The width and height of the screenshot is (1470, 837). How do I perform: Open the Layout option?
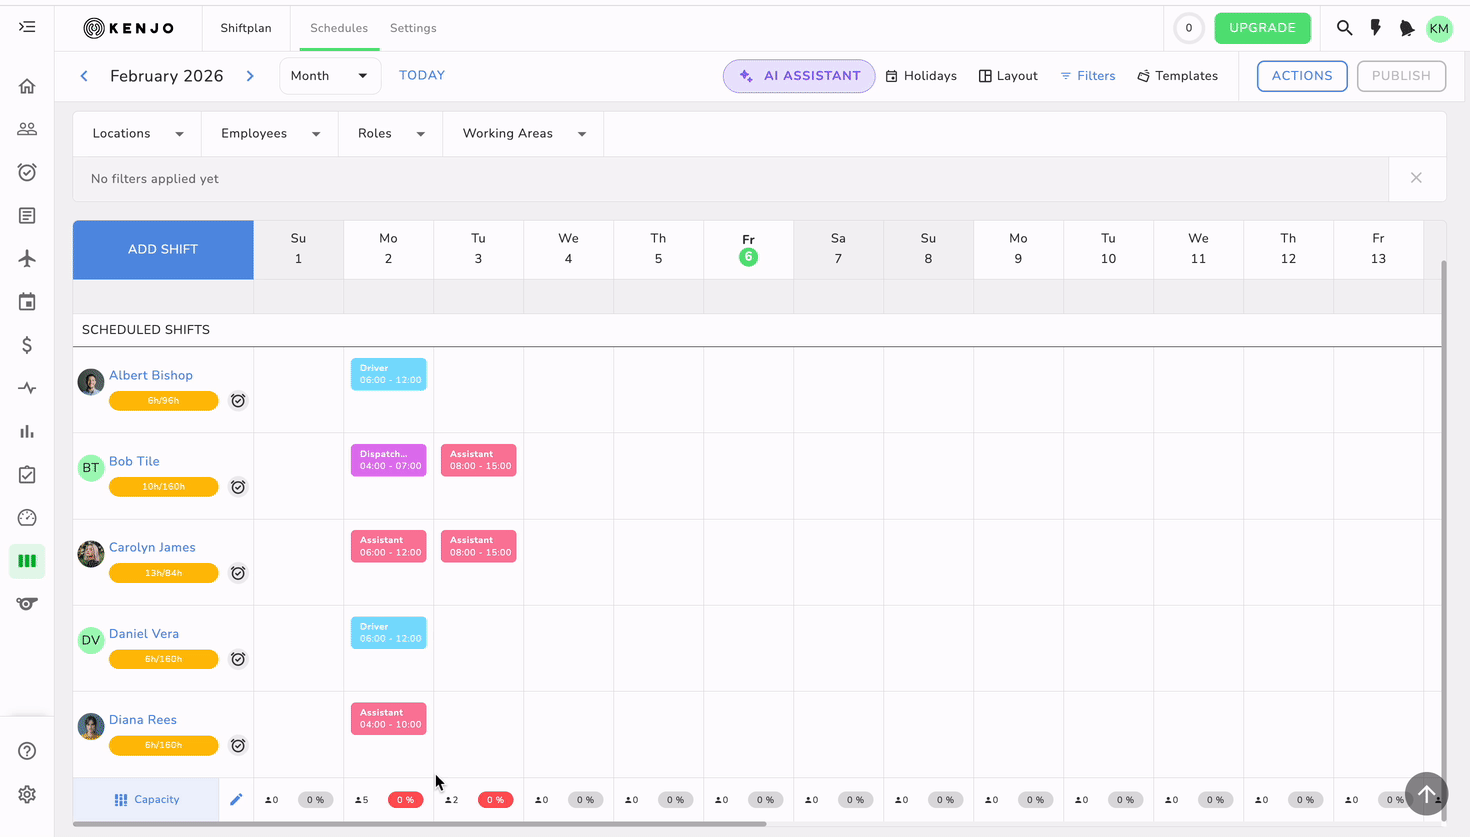click(x=1008, y=76)
